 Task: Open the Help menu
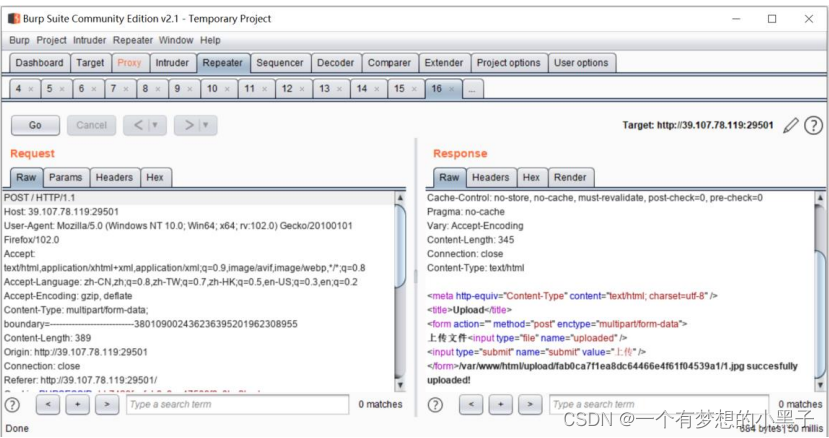210,40
